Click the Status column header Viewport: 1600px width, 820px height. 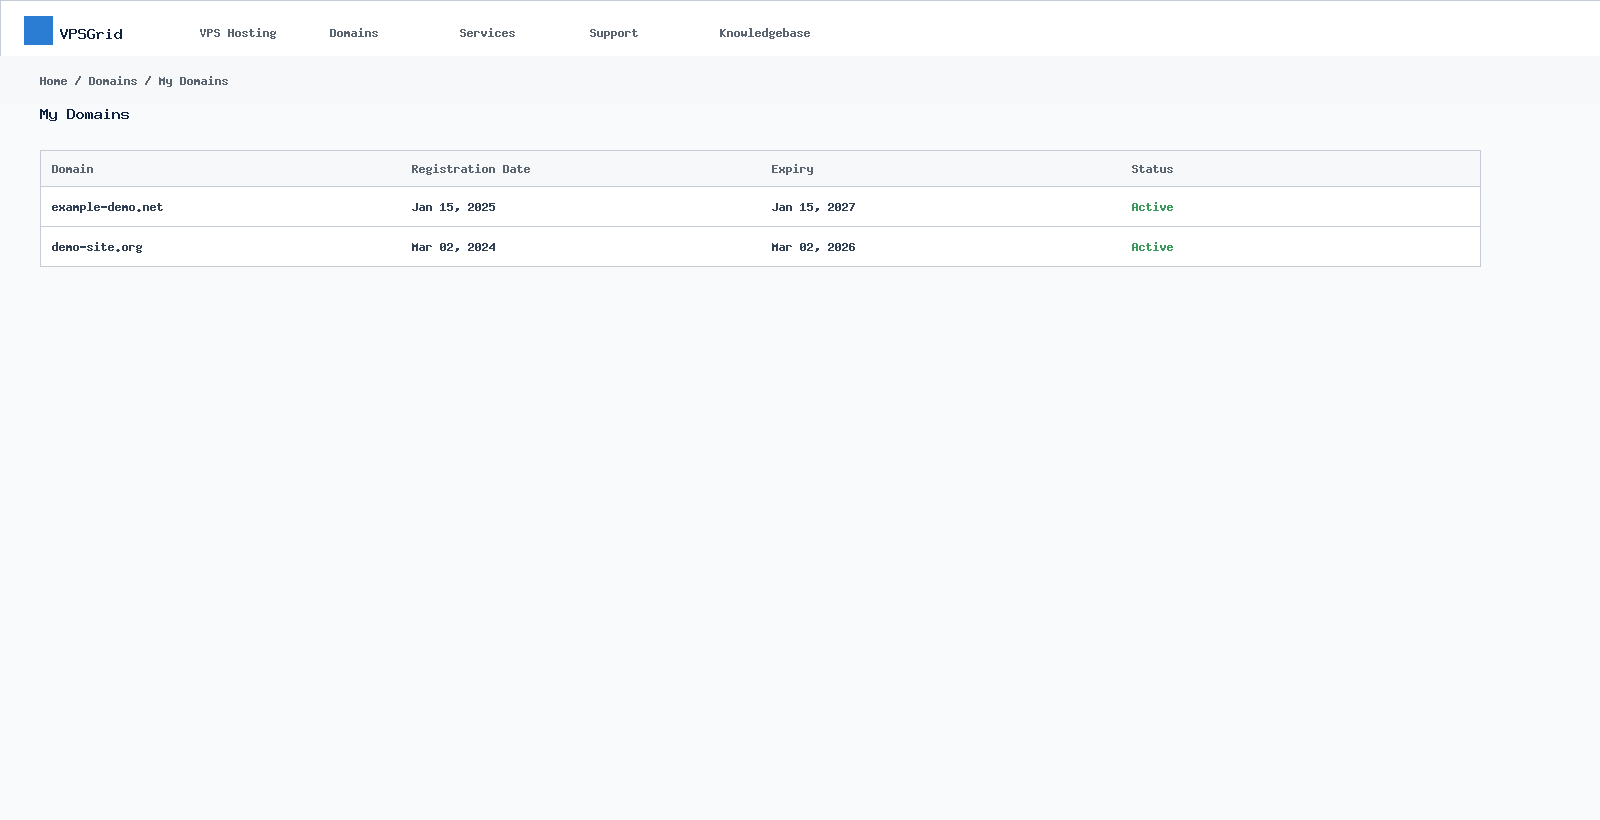click(1152, 169)
